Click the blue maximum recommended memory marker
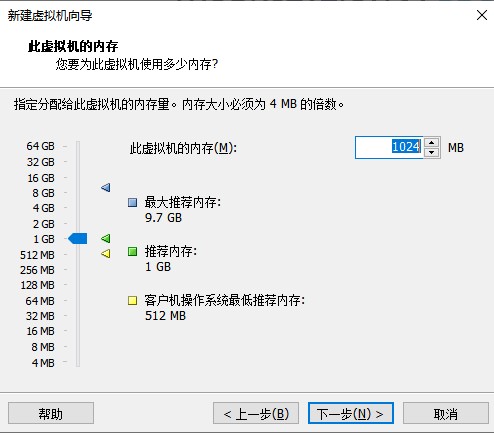 [106, 188]
